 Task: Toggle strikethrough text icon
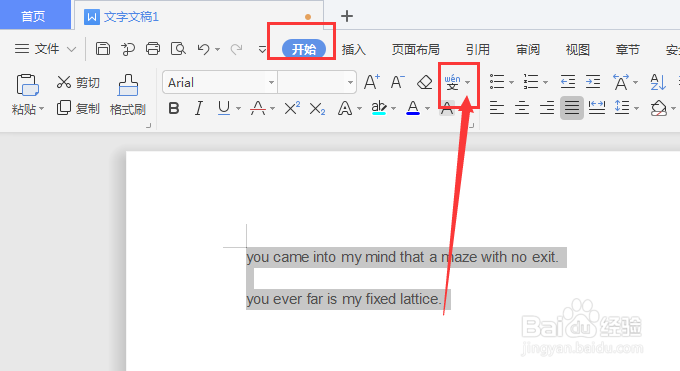coord(258,108)
